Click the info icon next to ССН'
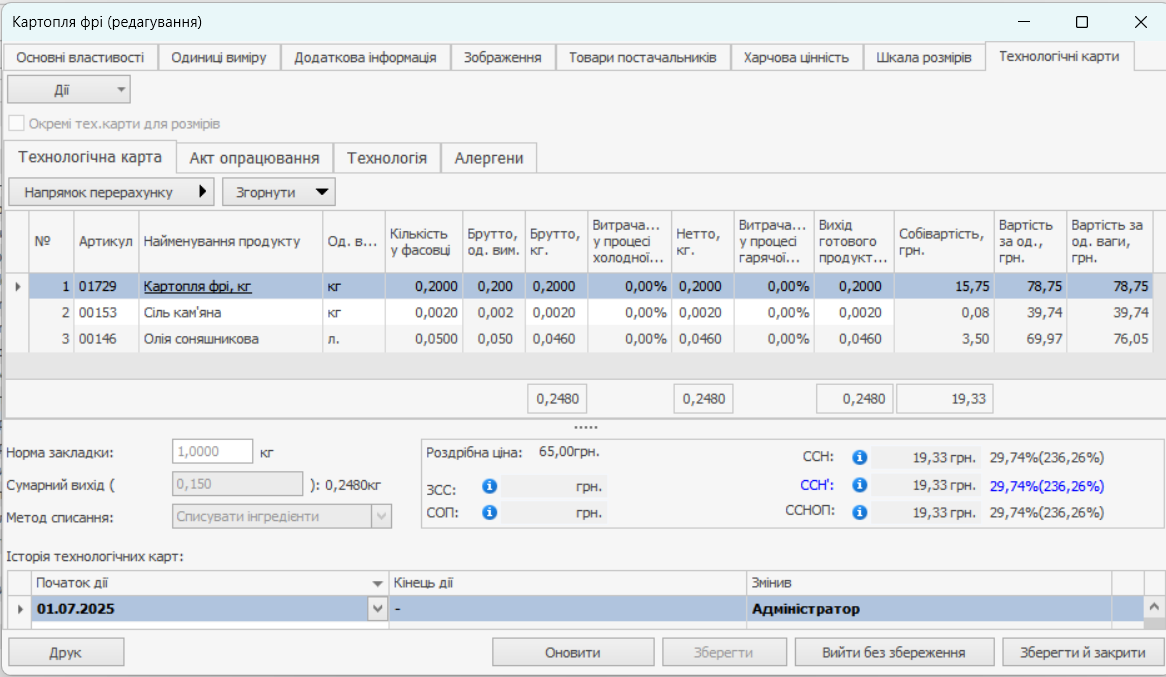Image resolution: width=1166 pixels, height=677 pixels. [859, 486]
